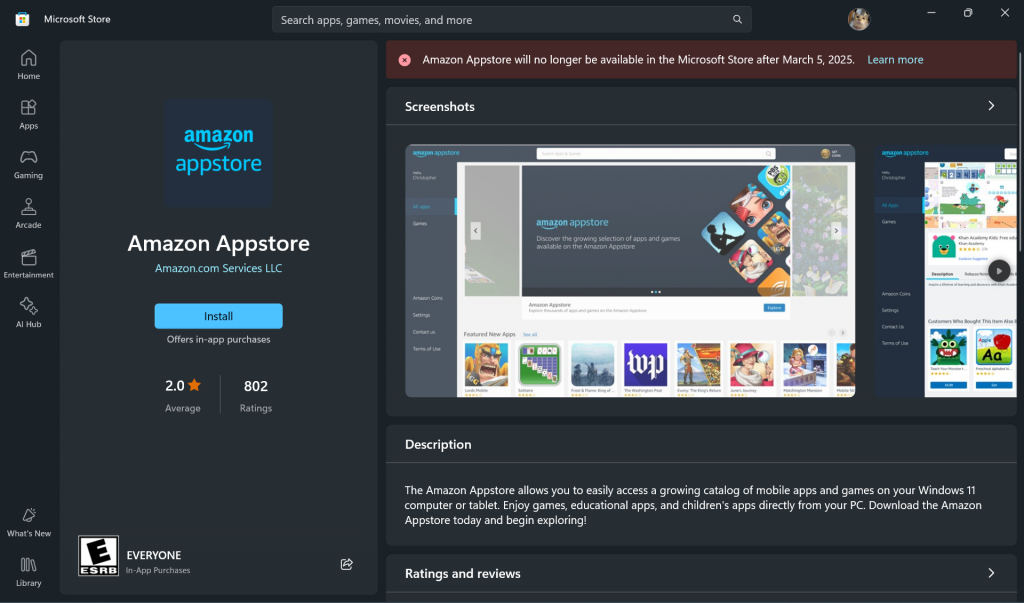Open the AI Hub section
Image resolution: width=1024 pixels, height=603 pixels.
click(28, 313)
